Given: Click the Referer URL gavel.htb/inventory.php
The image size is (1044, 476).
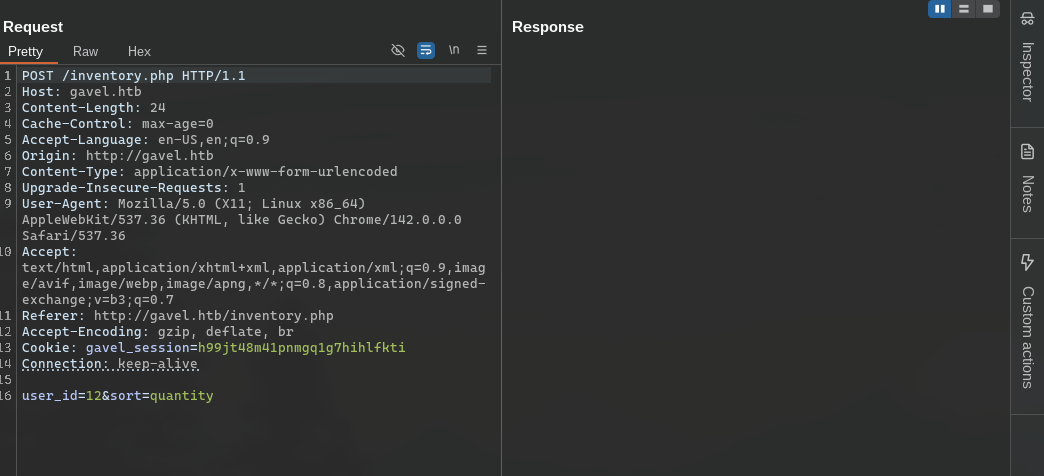Looking at the screenshot, I should (x=213, y=316).
